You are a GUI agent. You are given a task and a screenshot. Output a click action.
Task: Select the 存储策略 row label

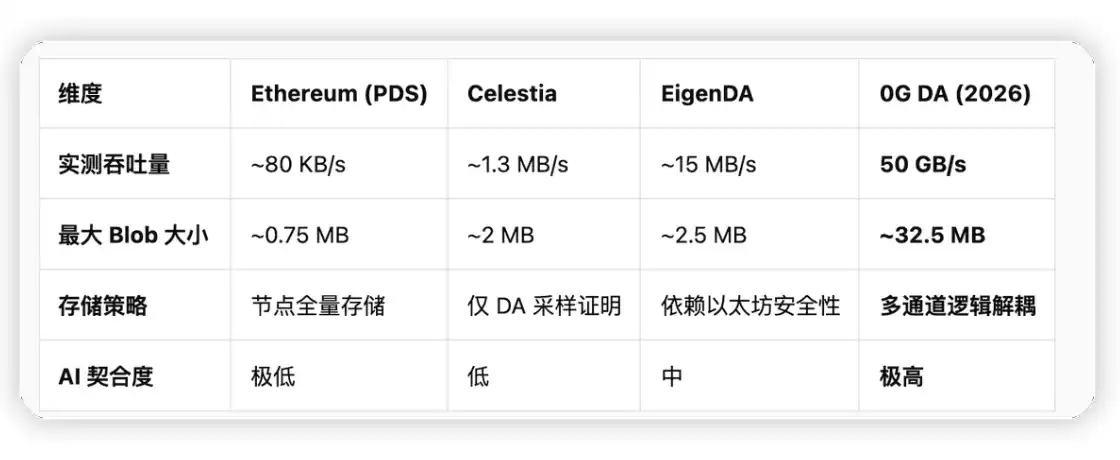[x=103, y=306]
